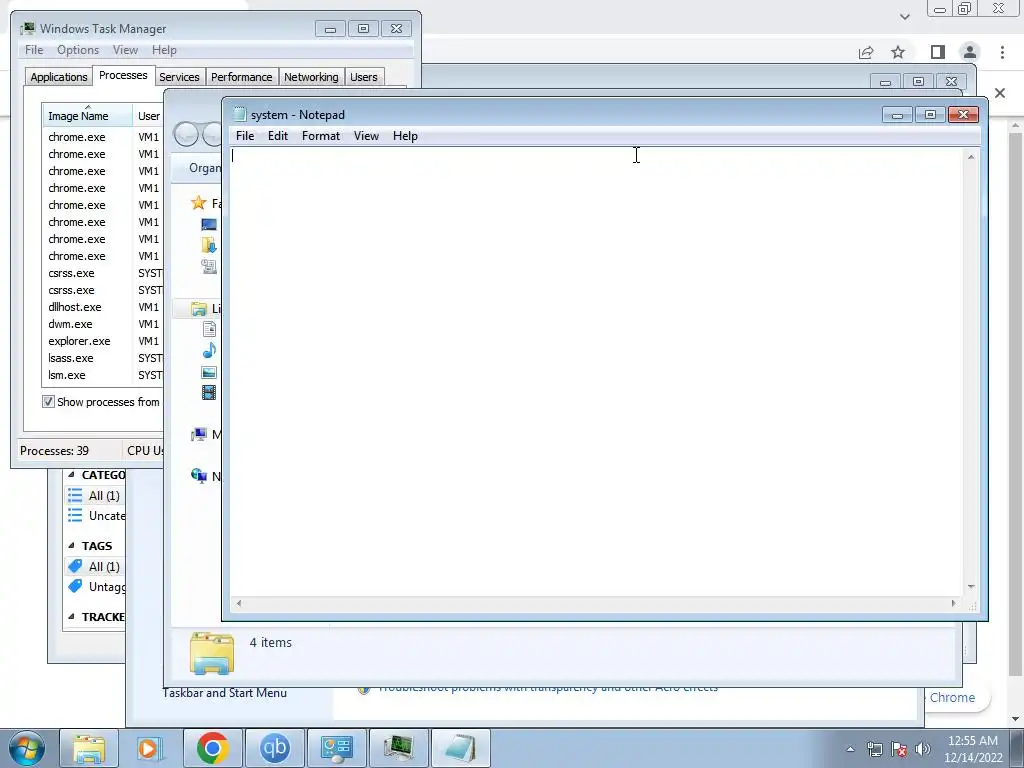Open Task Manager View menu
1024x768 pixels.
pyautogui.click(x=125, y=50)
